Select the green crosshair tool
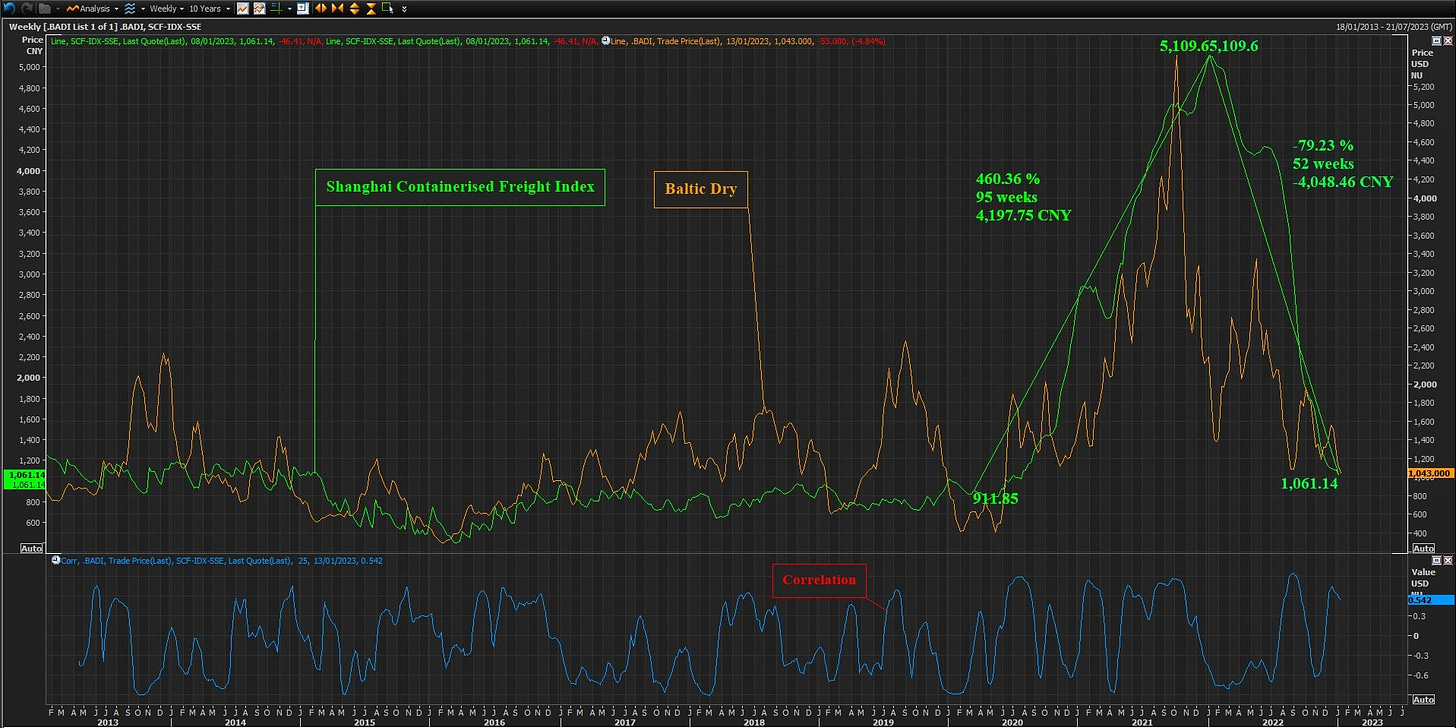1456x728 pixels. point(276,8)
